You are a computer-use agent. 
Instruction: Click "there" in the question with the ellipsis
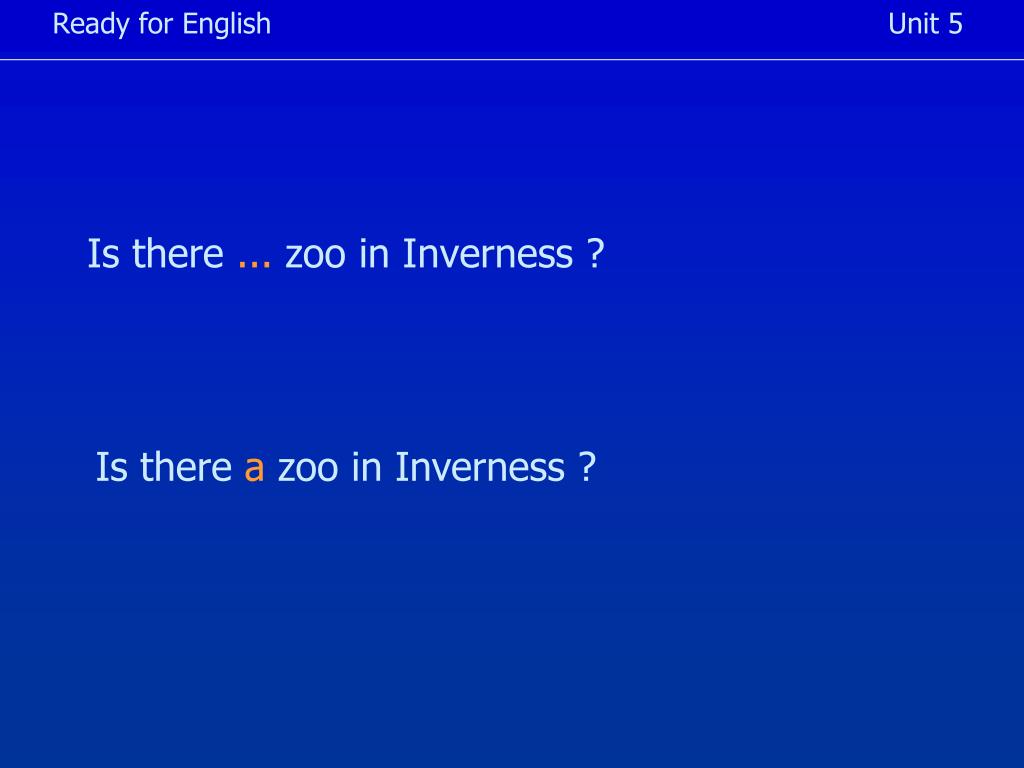pos(178,253)
